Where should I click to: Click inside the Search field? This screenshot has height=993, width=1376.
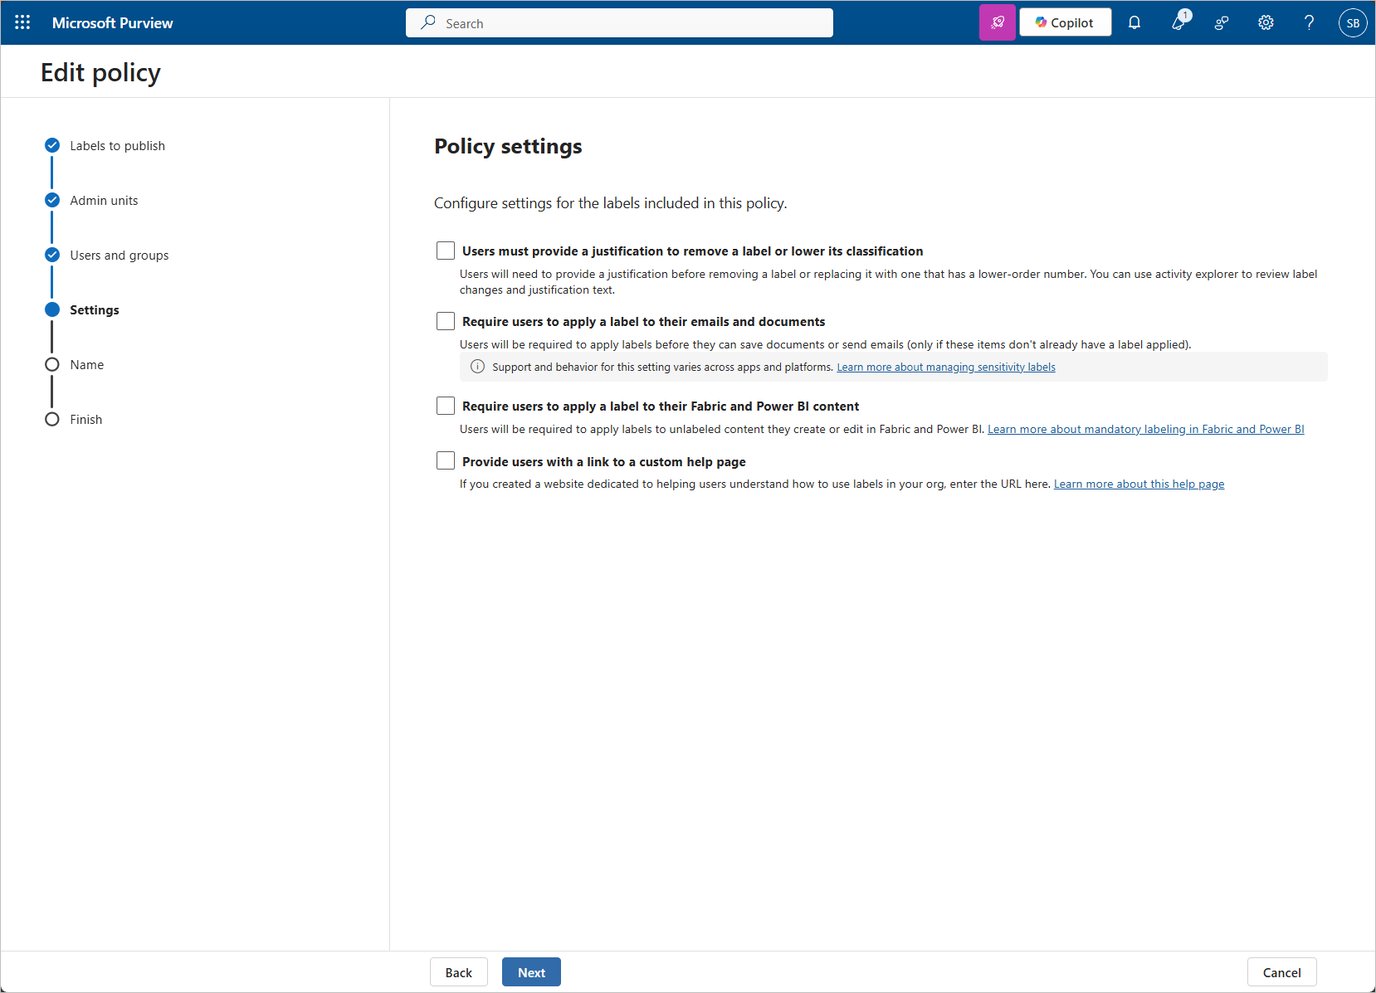[x=618, y=22]
